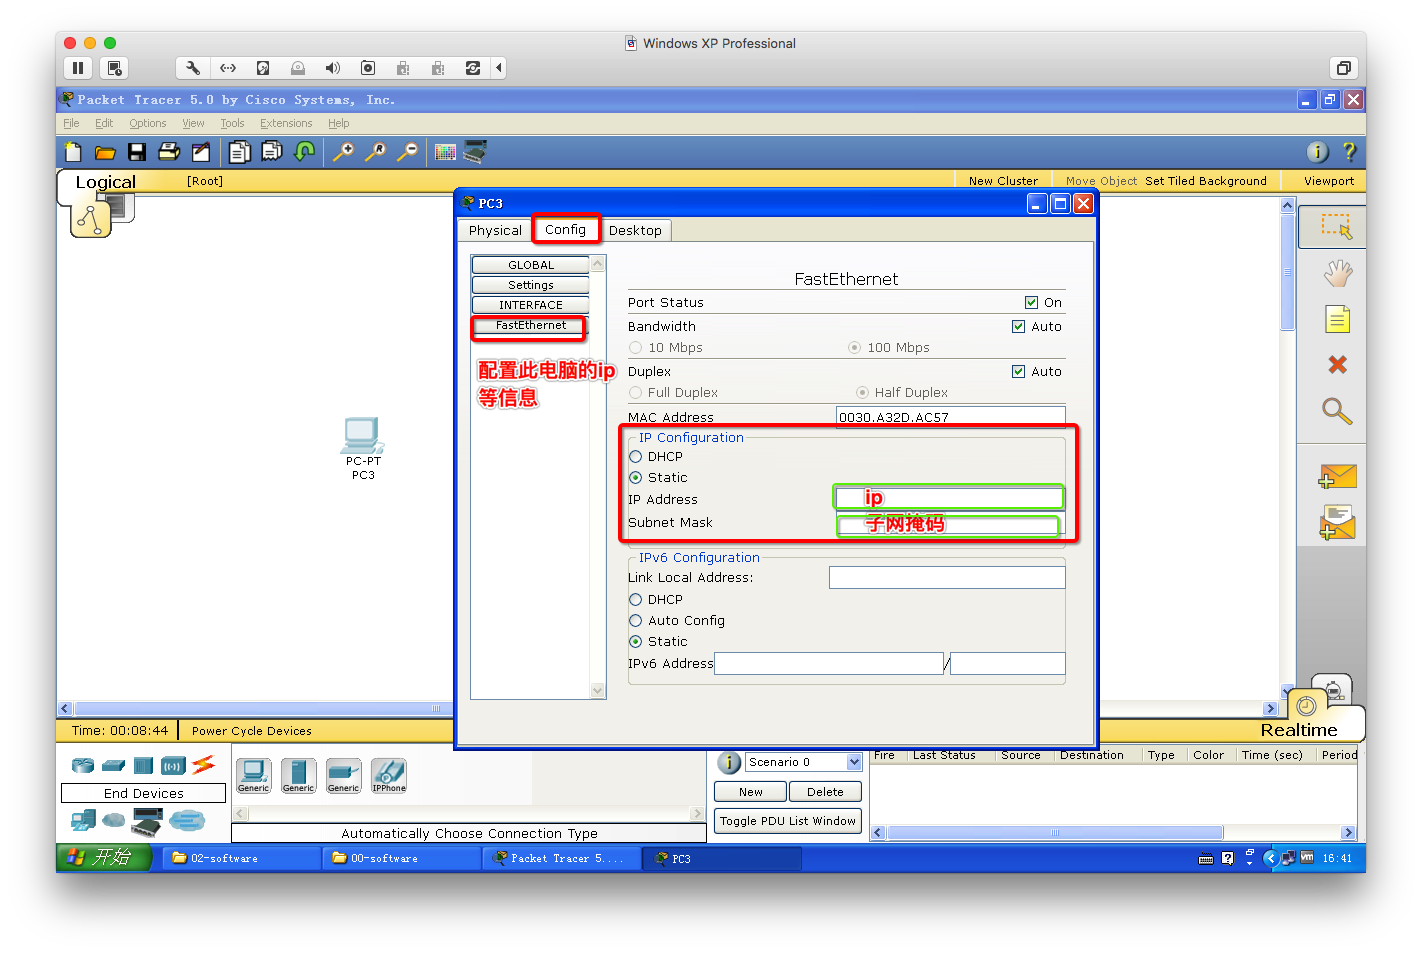This screenshot has width=1422, height=953.
Task: Select DHCP under IP Configuration
Action: (x=636, y=457)
